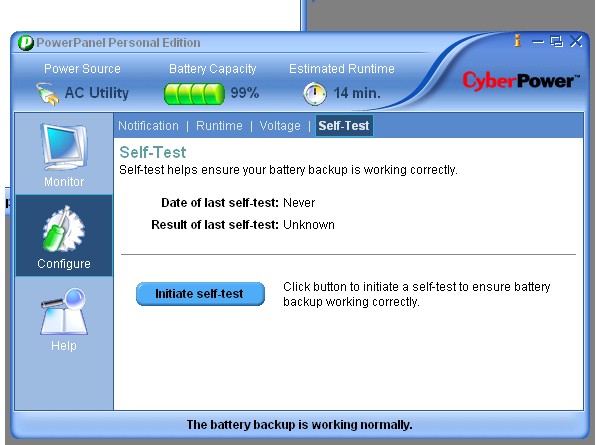This screenshot has height=445, width=600.
Task: Click the 'Date of last self-test:' label
Action: (220, 203)
